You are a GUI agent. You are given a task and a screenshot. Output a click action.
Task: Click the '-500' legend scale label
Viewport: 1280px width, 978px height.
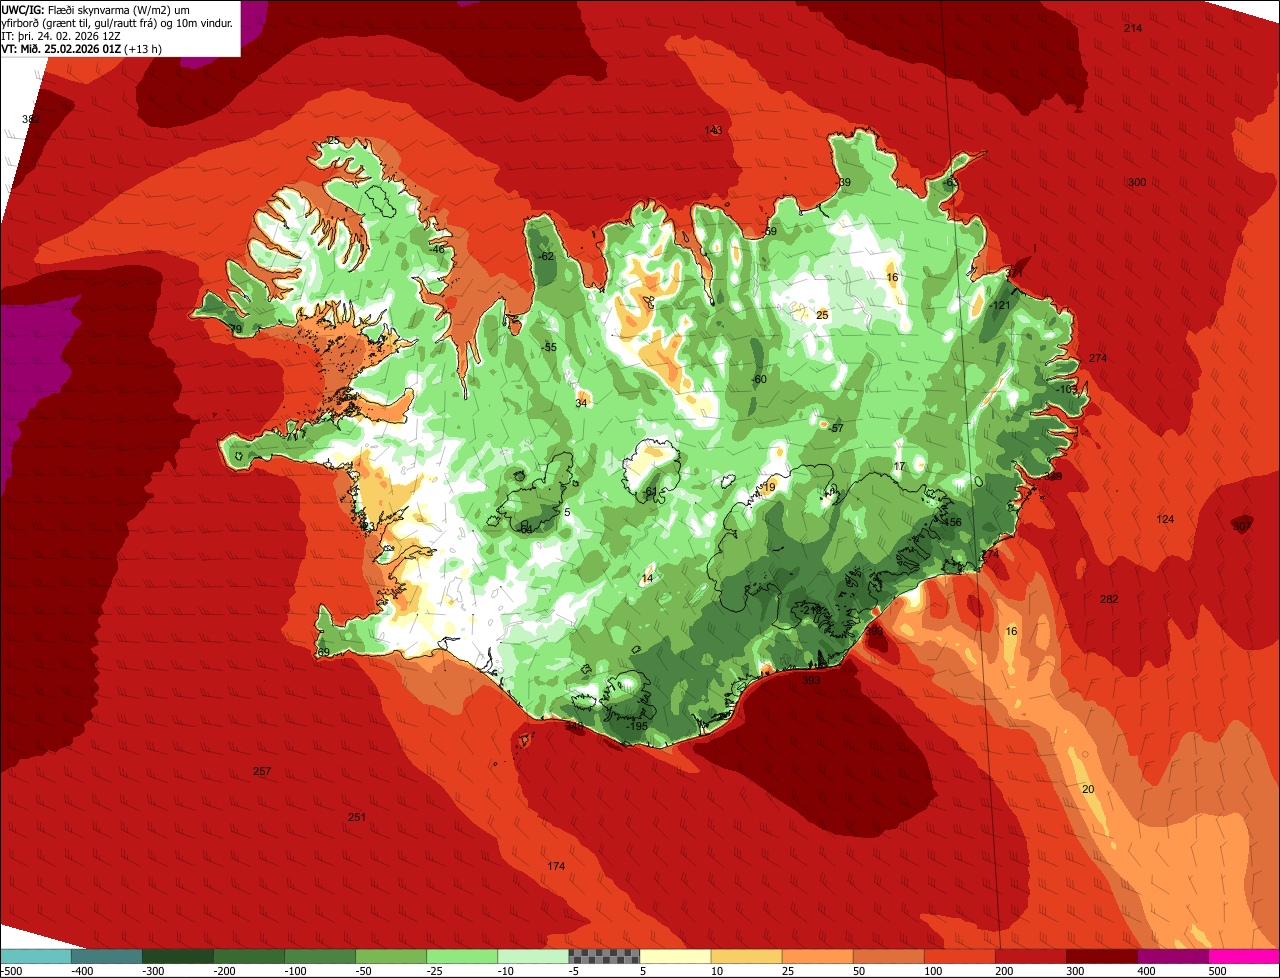[x=11, y=971]
